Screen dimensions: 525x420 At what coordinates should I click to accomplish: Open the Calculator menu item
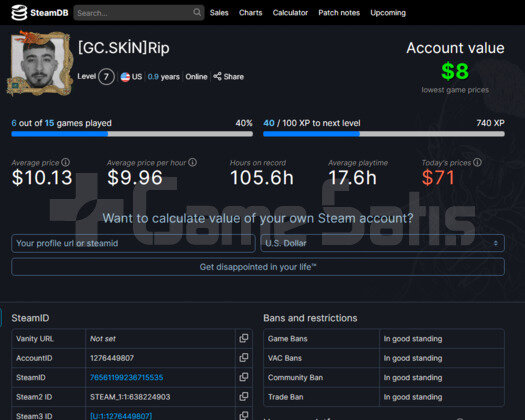point(290,13)
